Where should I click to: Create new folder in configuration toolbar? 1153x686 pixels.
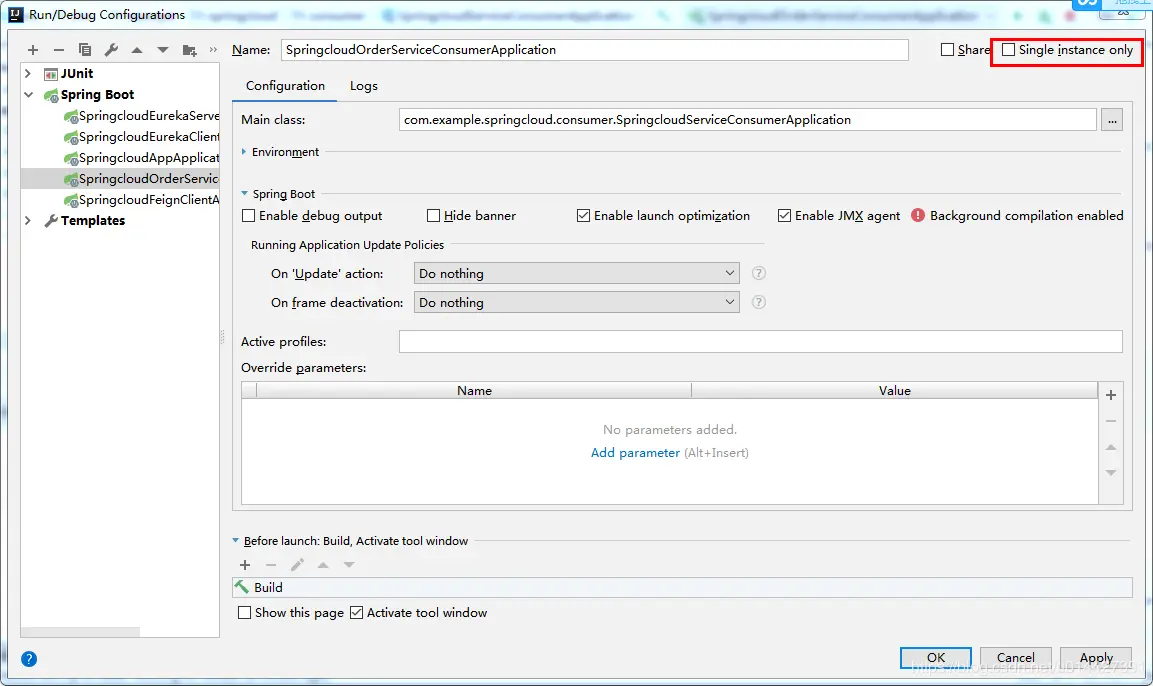(x=189, y=50)
